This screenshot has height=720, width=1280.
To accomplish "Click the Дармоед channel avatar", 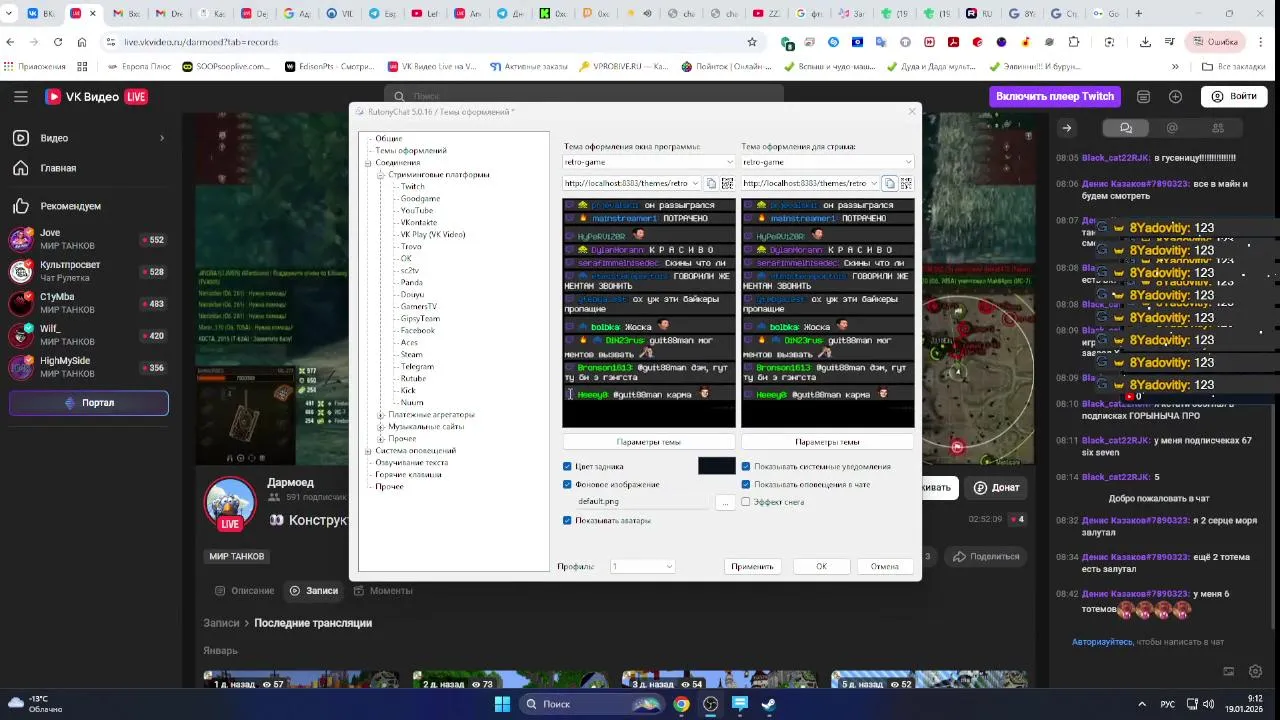I will click(x=230, y=502).
